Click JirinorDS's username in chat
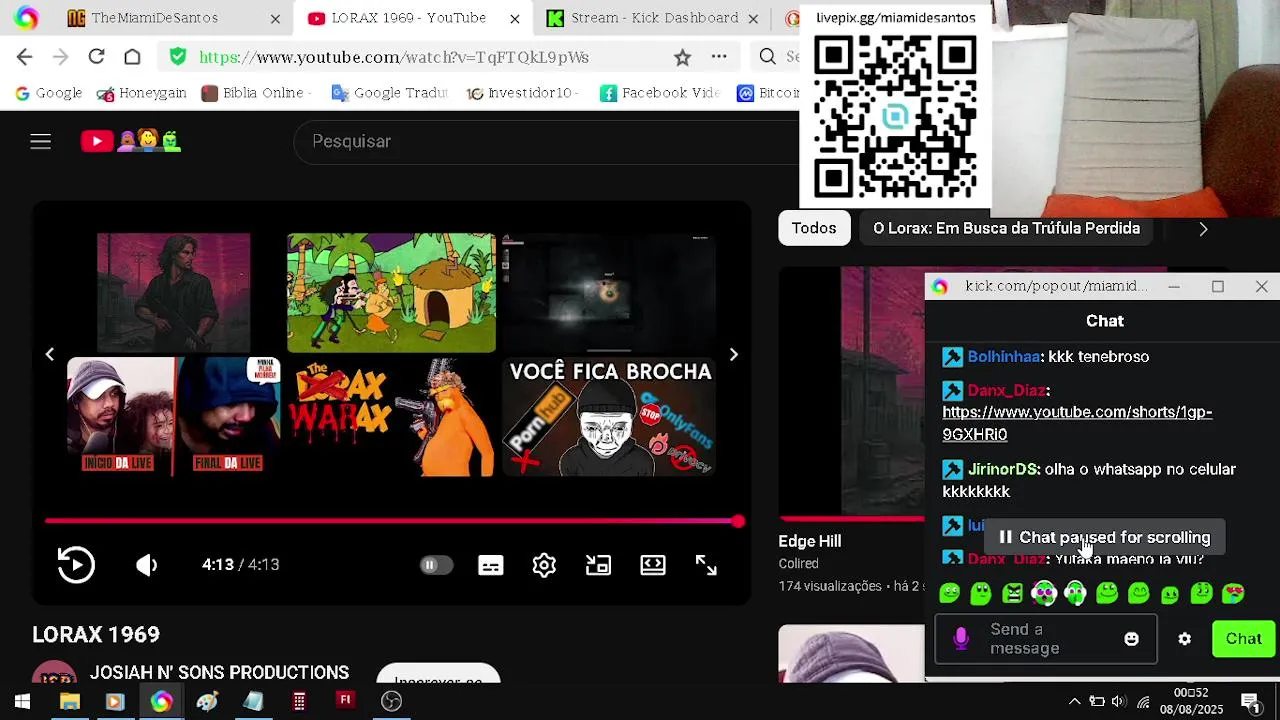Image resolution: width=1280 pixels, height=720 pixels. [1002, 469]
